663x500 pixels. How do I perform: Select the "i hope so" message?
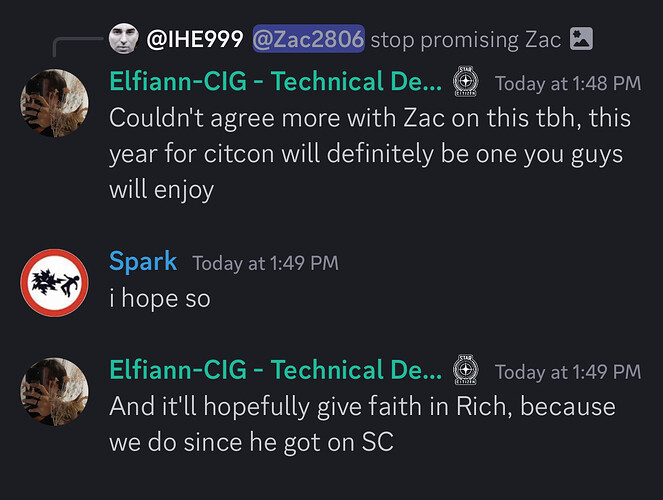tap(160, 298)
